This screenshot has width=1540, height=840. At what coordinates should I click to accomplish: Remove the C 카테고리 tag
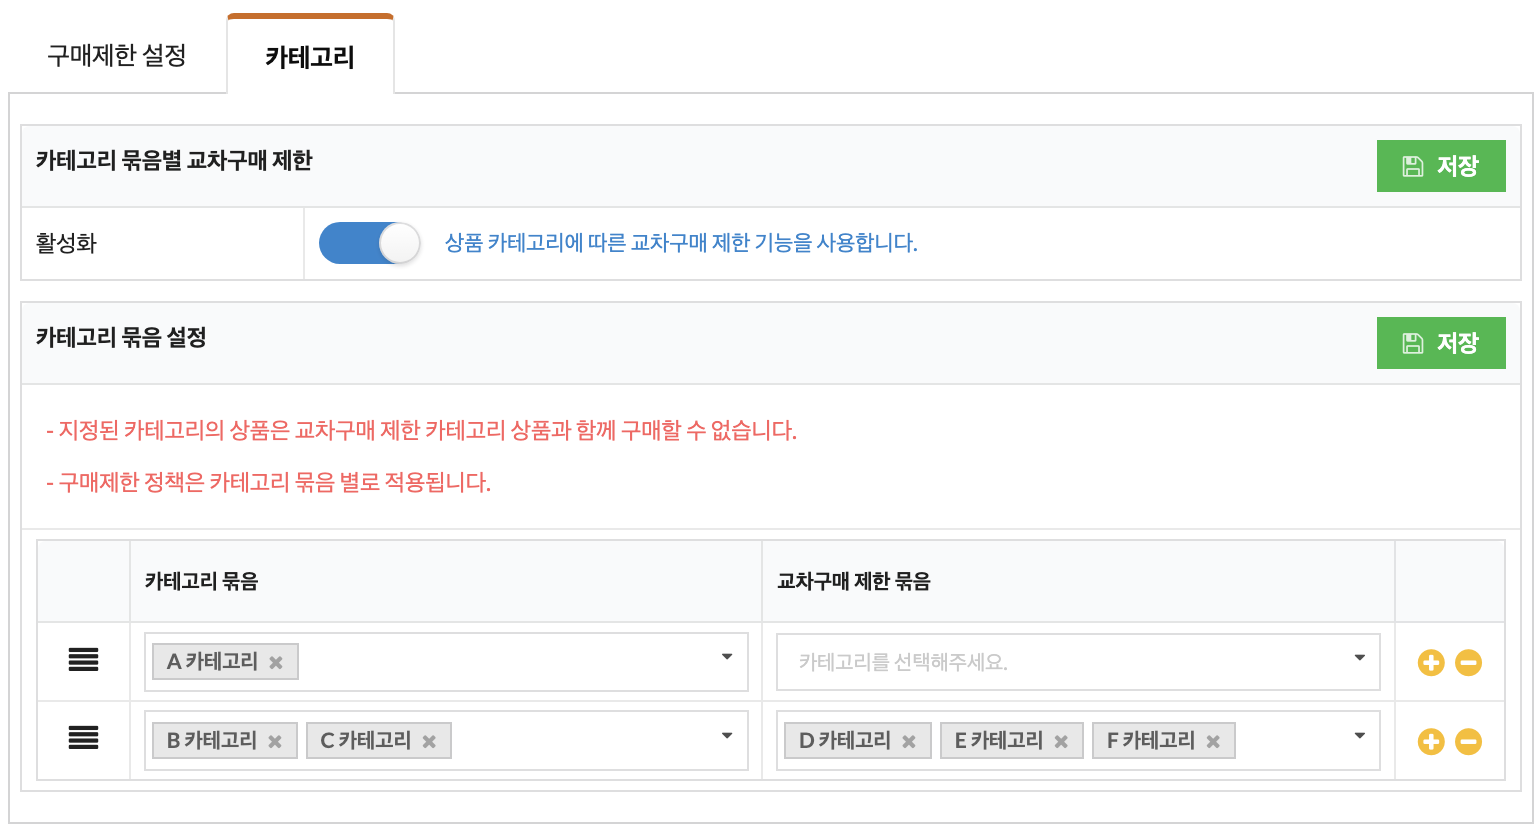[x=429, y=742]
